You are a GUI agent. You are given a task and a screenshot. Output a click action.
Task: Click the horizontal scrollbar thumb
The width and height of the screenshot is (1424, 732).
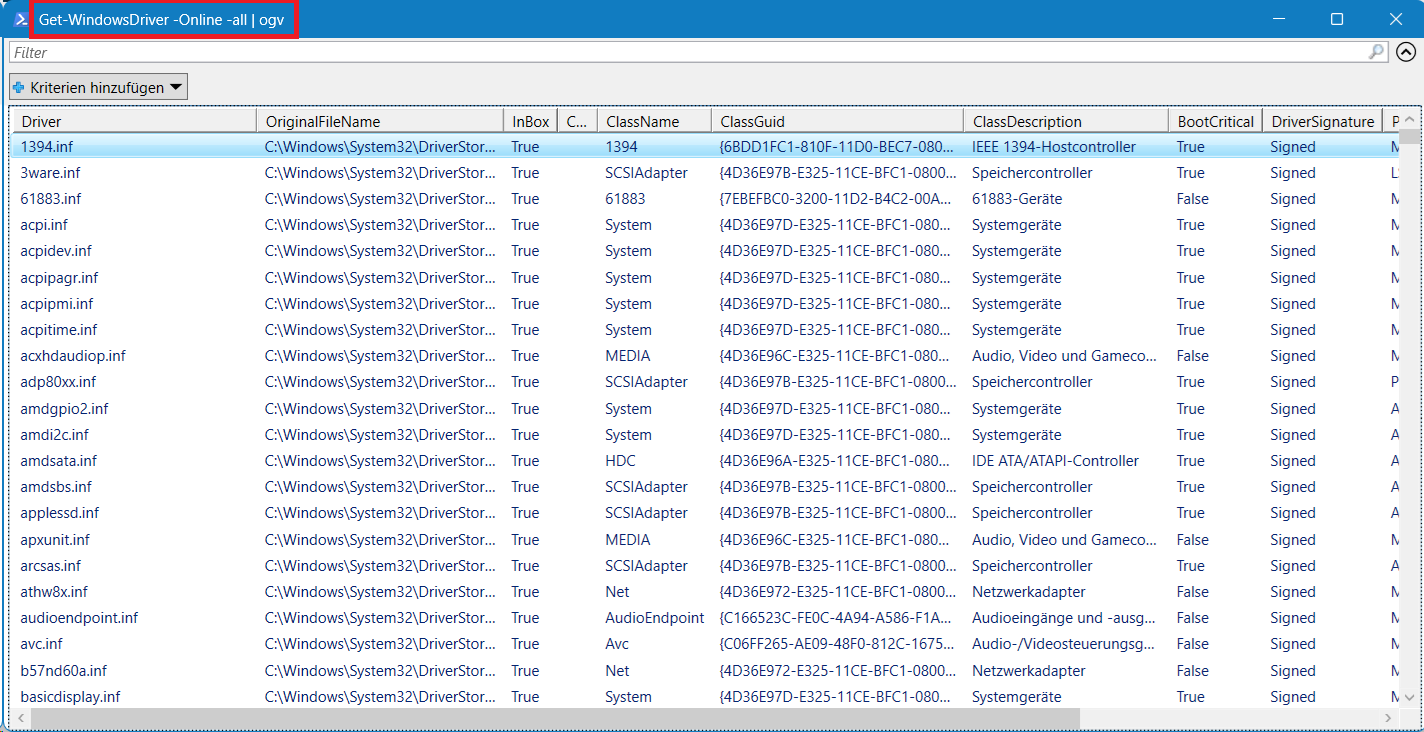[555, 718]
